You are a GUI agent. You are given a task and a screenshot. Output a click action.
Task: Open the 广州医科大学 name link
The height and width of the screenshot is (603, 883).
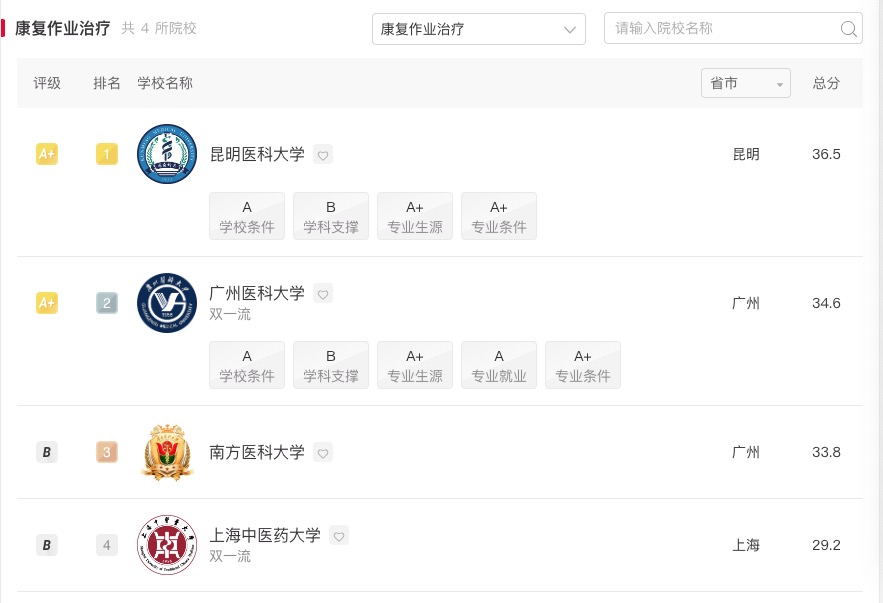(x=259, y=293)
